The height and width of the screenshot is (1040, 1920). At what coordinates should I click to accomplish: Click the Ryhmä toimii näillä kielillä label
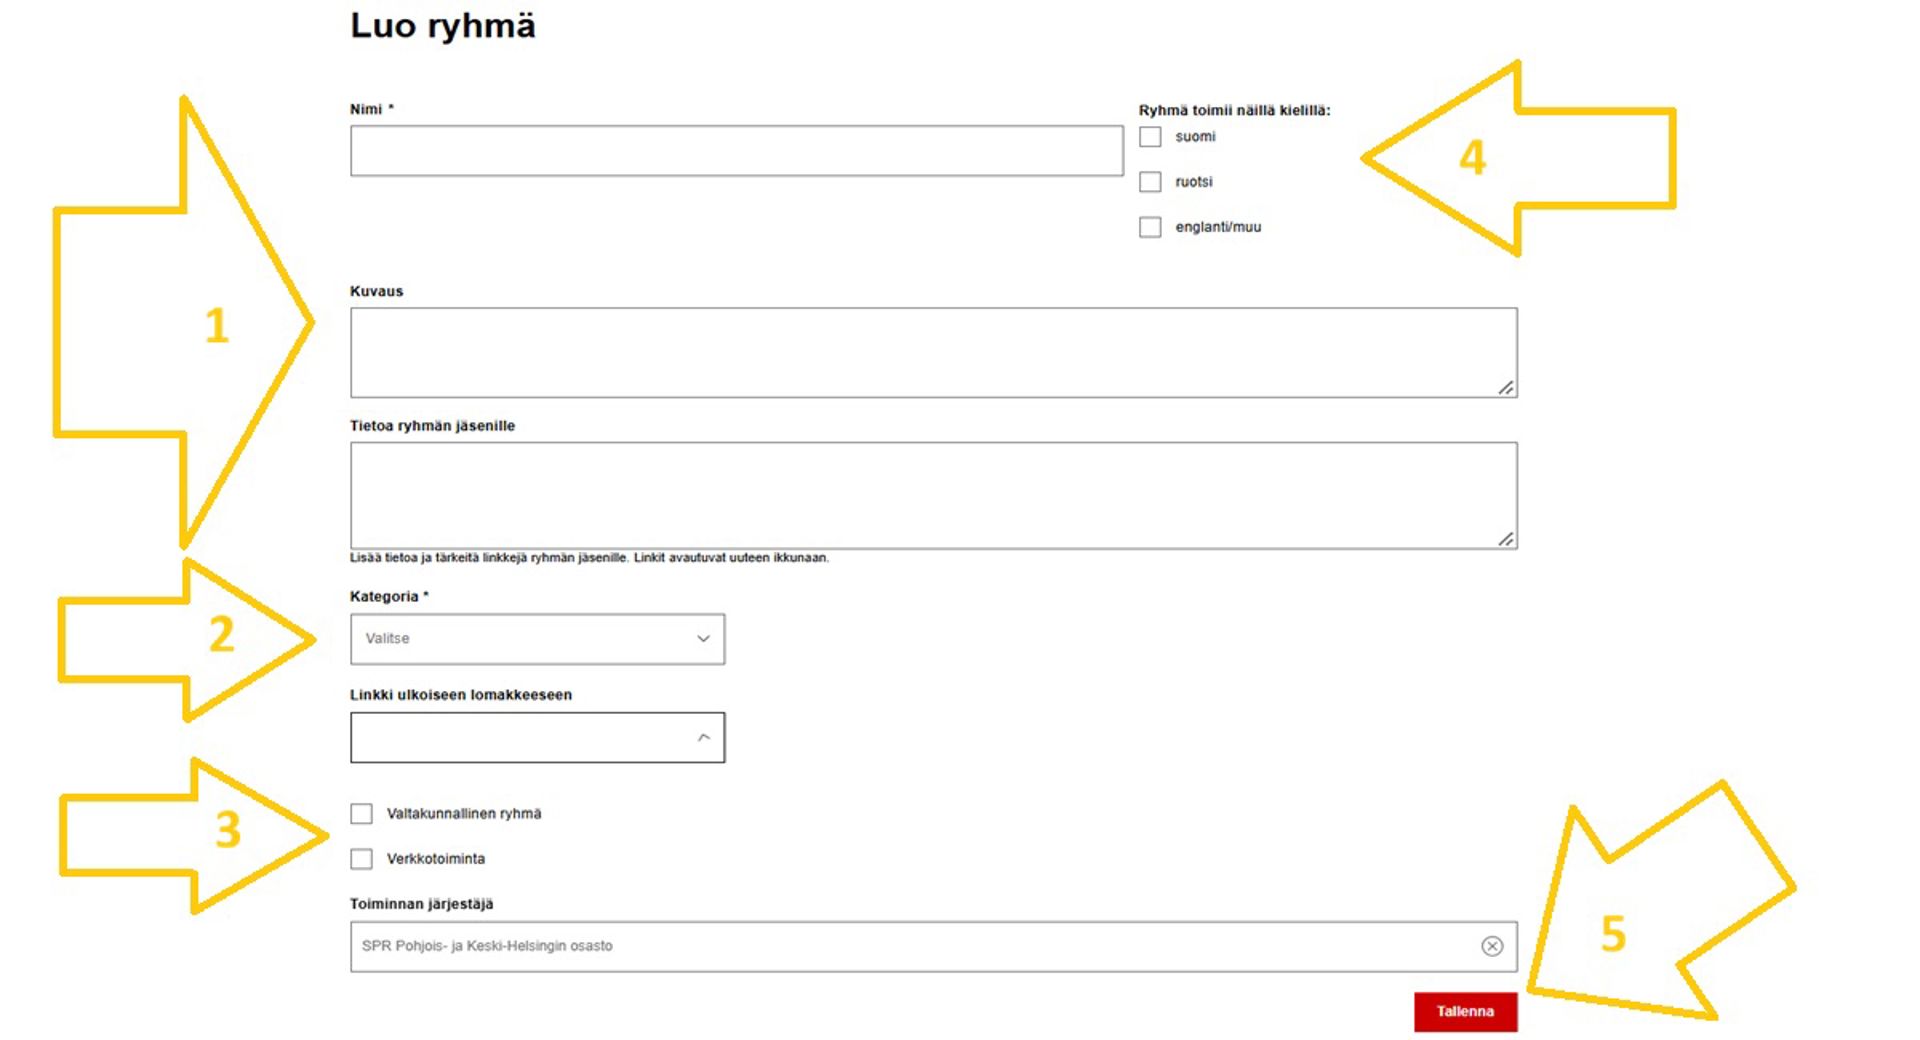(1234, 110)
